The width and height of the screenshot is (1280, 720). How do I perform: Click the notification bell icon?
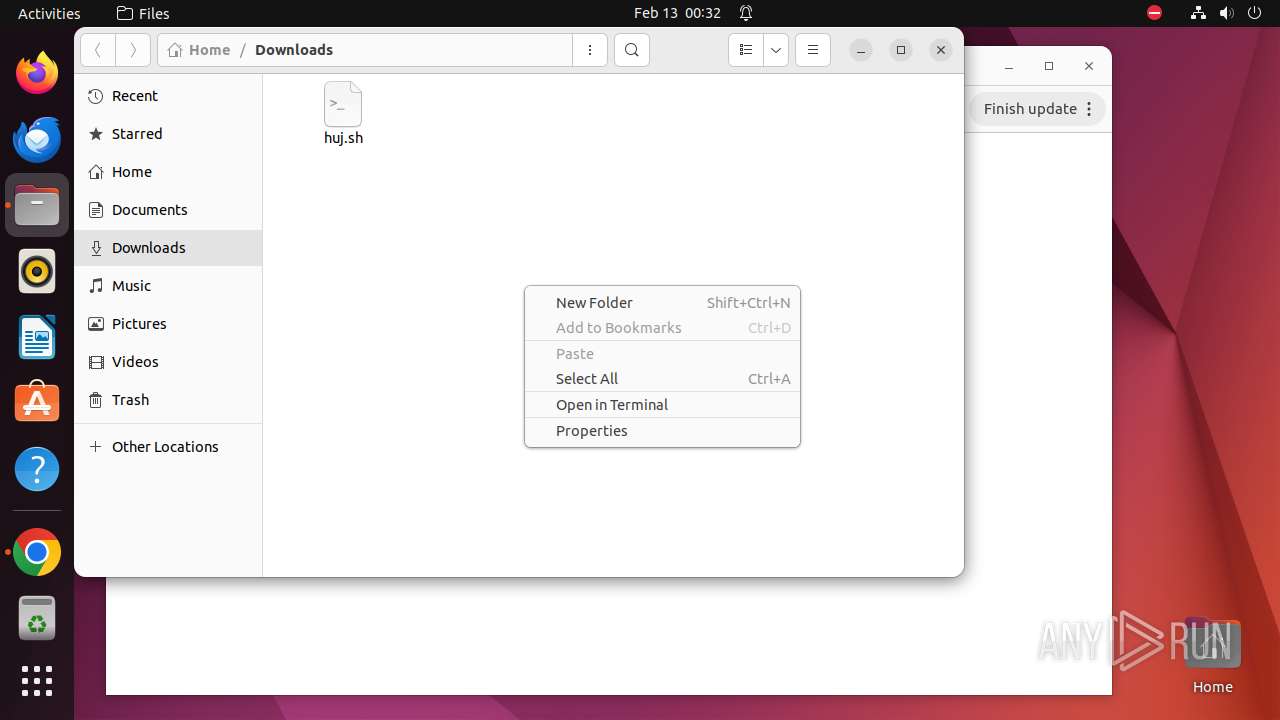coord(746,13)
